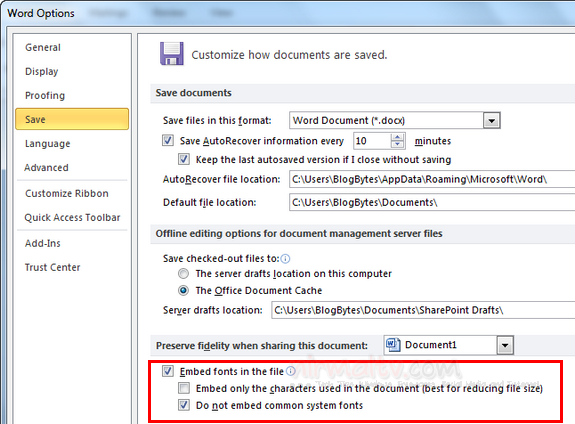Open the Save files format dropdown
This screenshot has height=424, width=575.
point(491,120)
